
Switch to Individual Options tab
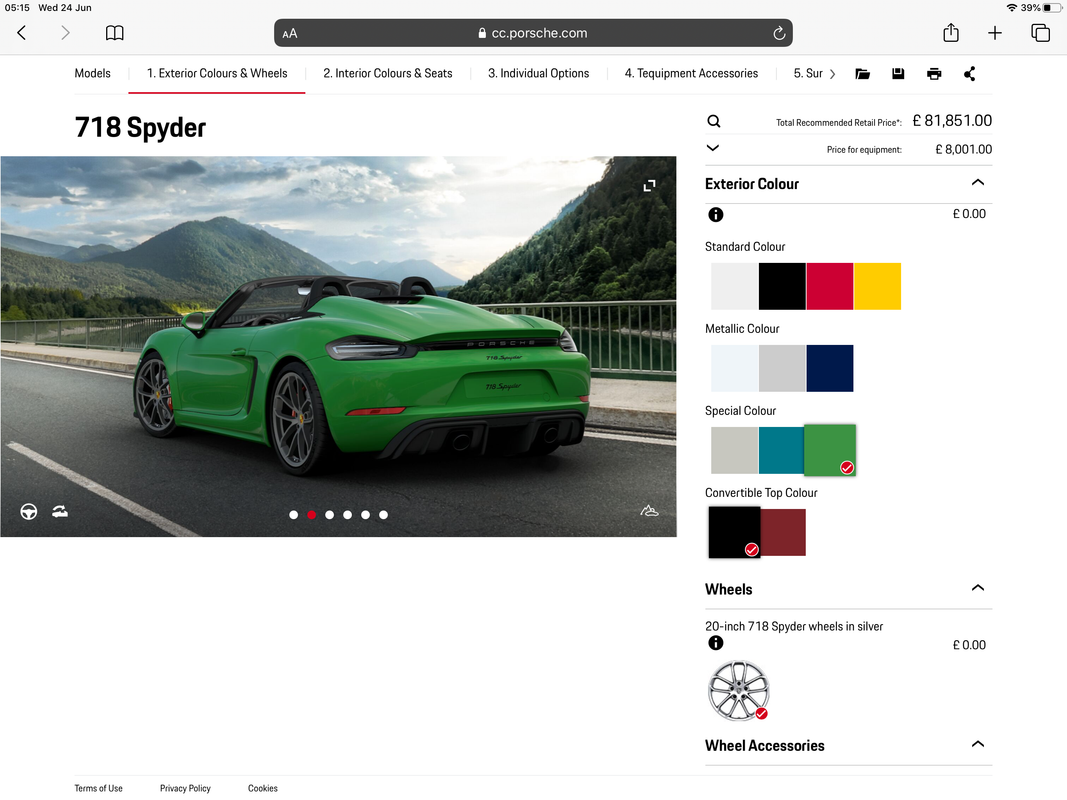tap(538, 73)
